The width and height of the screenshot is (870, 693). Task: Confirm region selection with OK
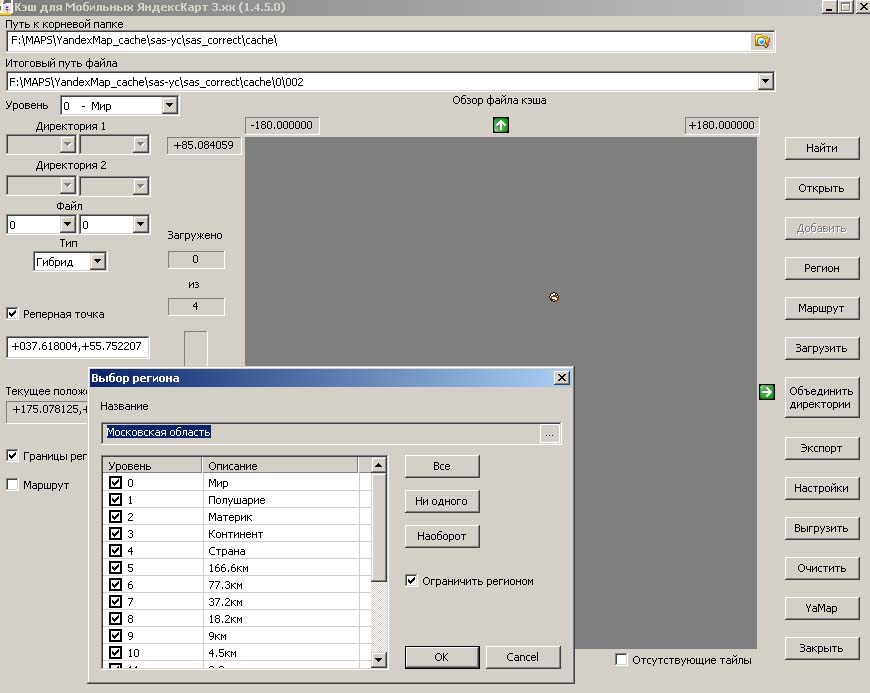(x=441, y=657)
